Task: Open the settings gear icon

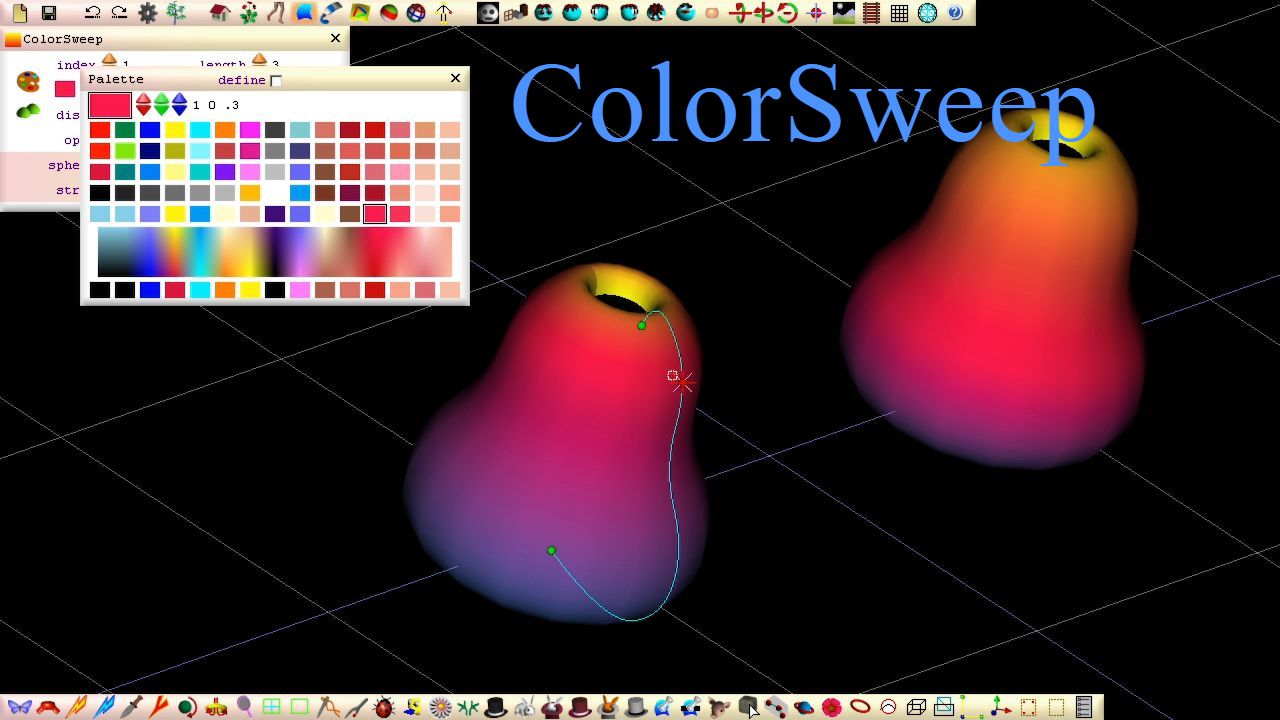Action: click(148, 13)
